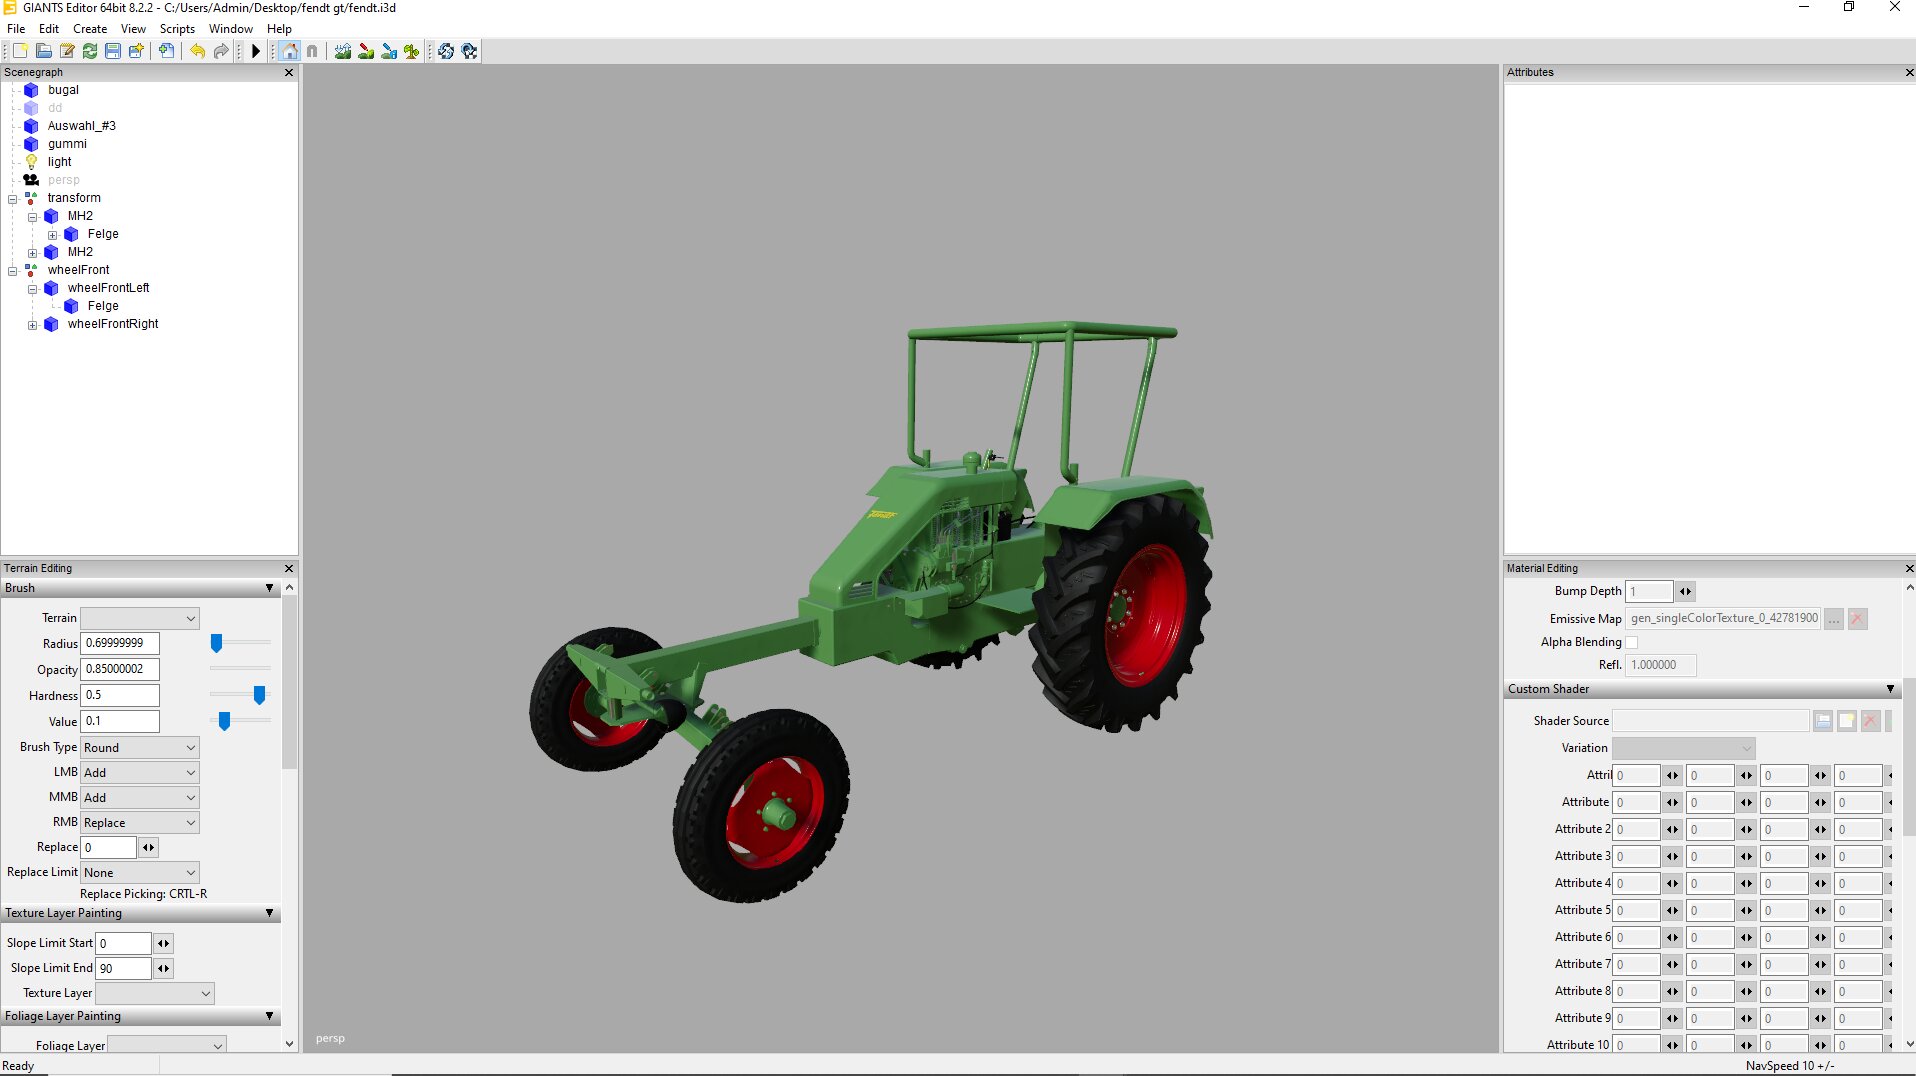This screenshot has height=1076, width=1916.
Task: Collapse the Custom Shader section
Action: [1890, 689]
